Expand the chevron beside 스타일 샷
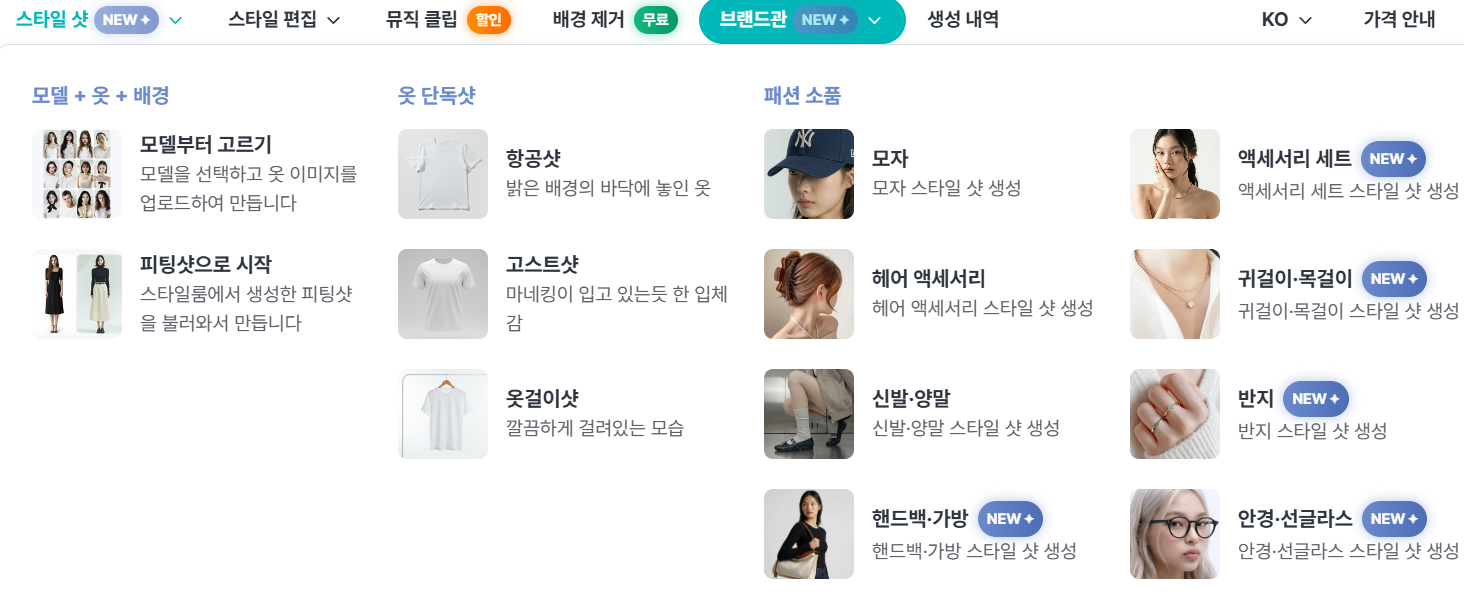The height and width of the screenshot is (607, 1464). click(x=176, y=21)
